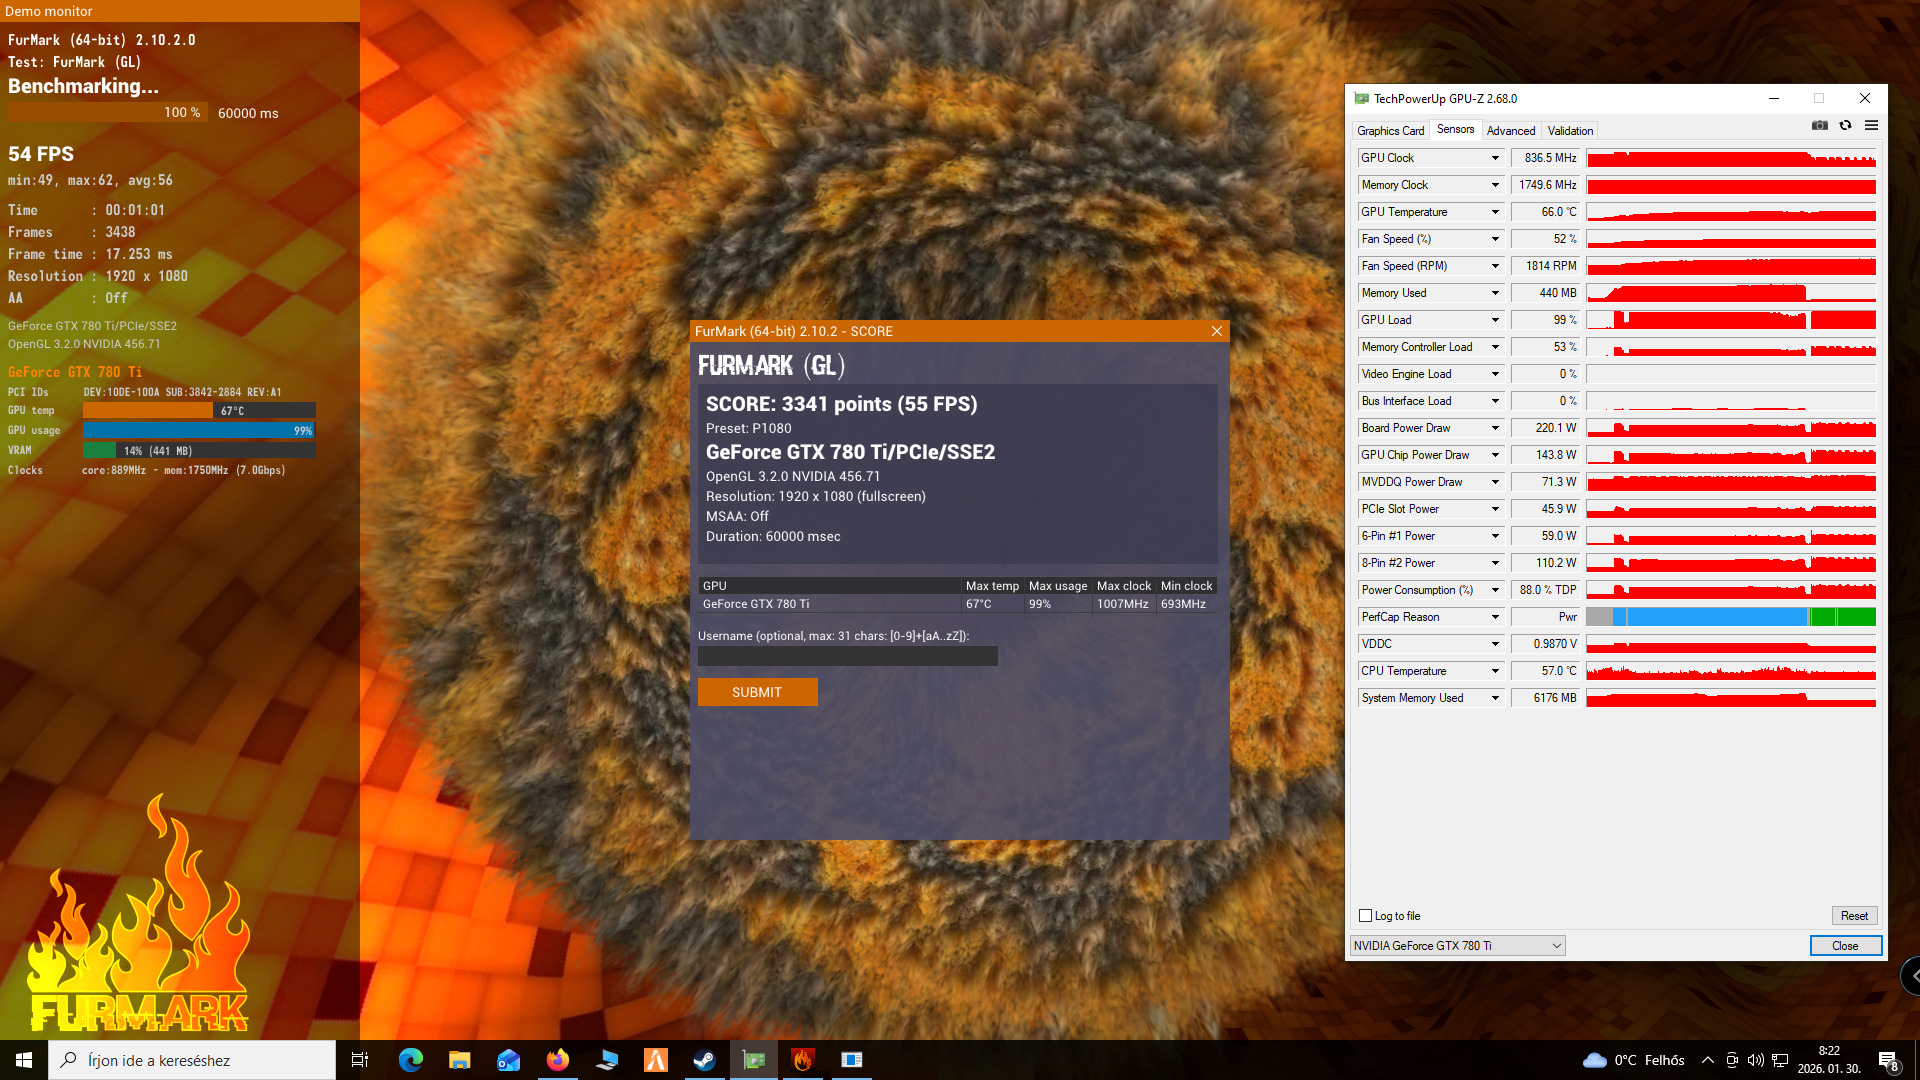Viewport: 1920px width, 1080px height.
Task: Open Steam from the taskbar
Action: pyautogui.click(x=705, y=1060)
